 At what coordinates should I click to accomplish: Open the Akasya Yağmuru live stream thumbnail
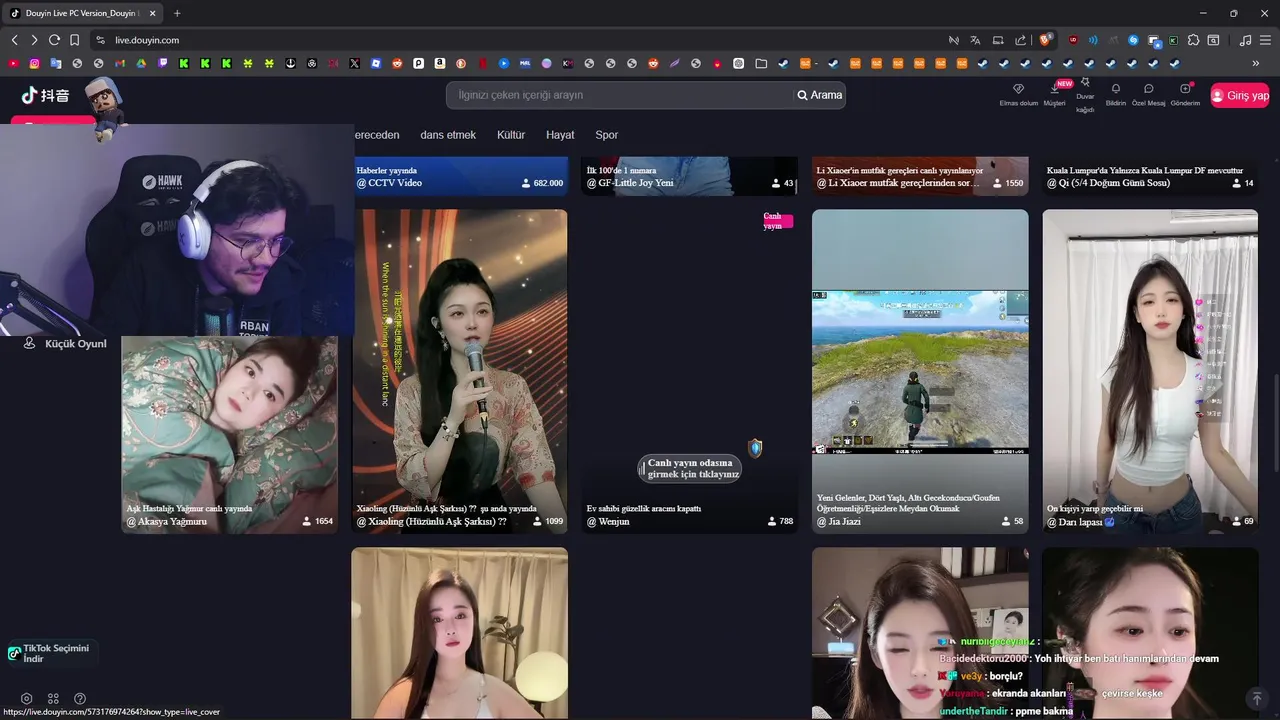click(230, 434)
